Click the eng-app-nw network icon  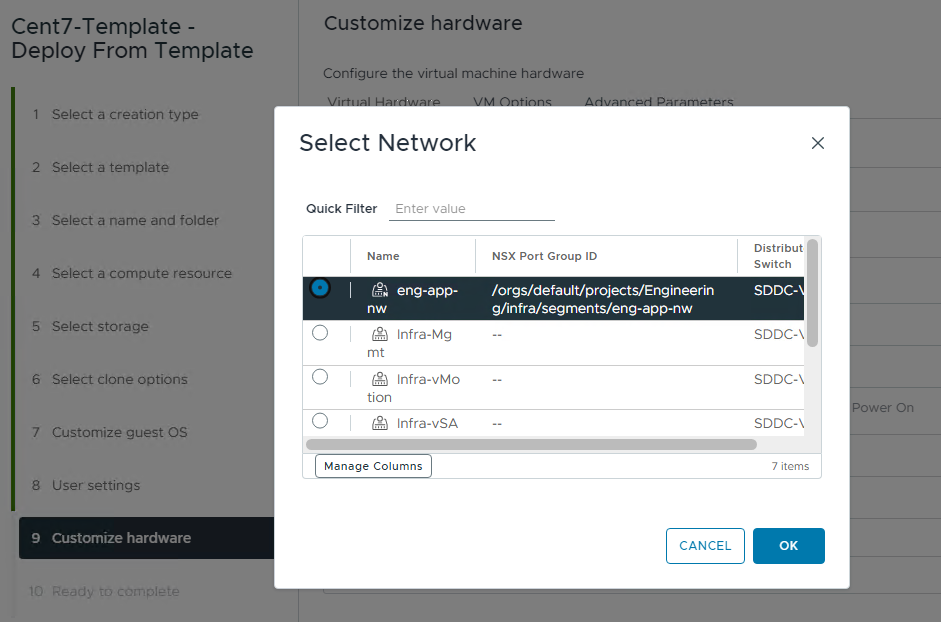380,291
